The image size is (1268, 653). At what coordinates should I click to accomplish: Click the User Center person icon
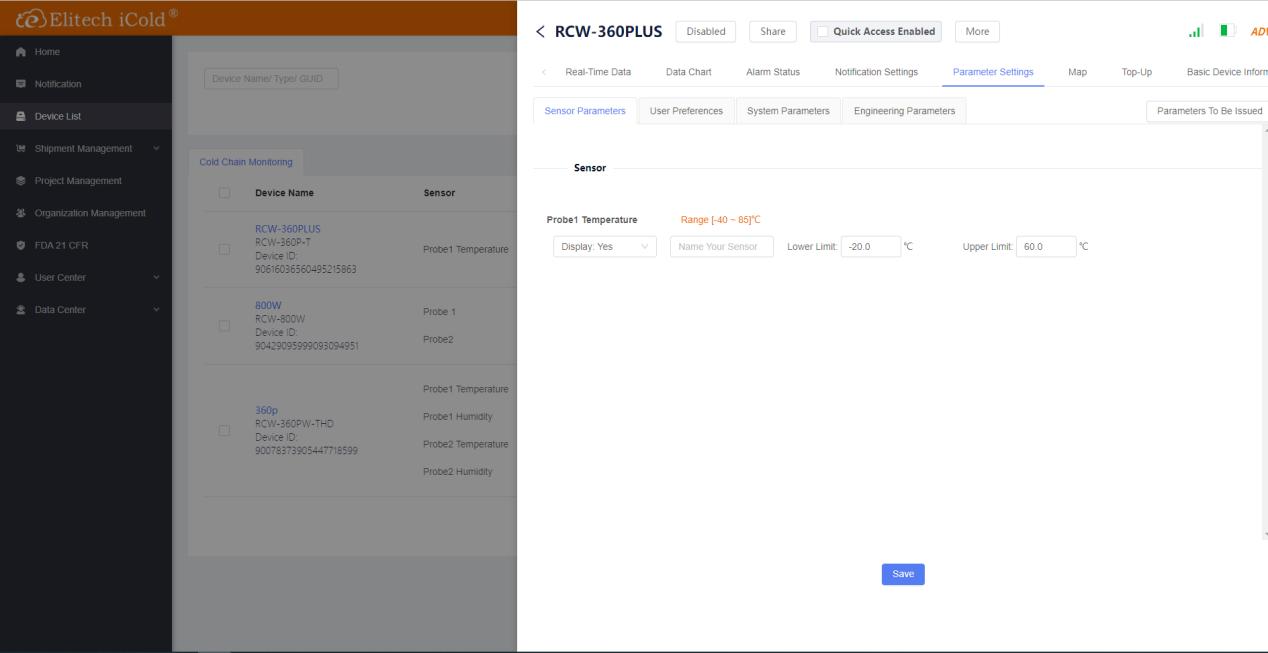pos(19,277)
